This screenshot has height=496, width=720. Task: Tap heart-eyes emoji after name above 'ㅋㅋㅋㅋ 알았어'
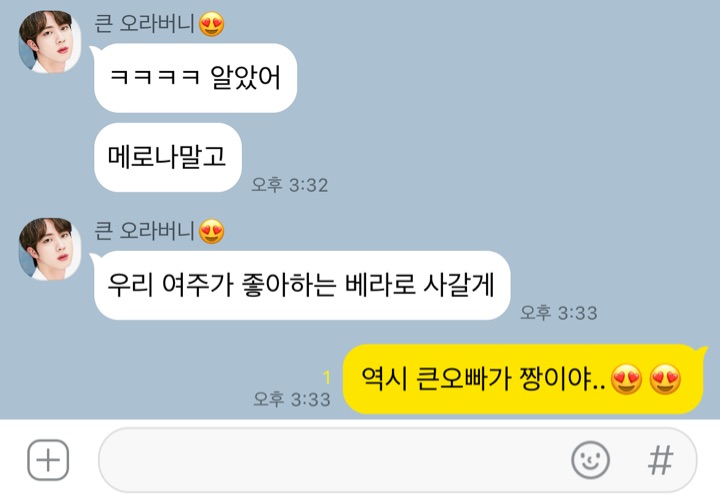tap(212, 24)
